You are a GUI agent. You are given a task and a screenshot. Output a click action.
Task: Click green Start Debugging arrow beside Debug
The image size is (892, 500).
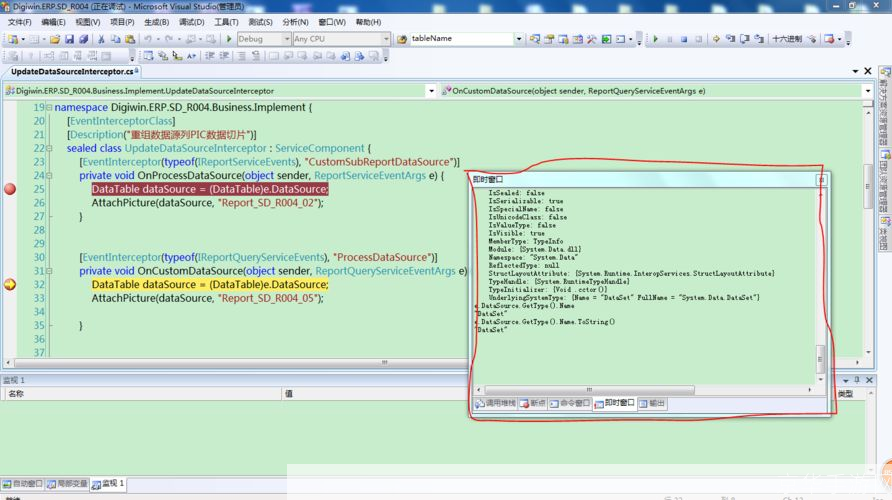(229, 39)
